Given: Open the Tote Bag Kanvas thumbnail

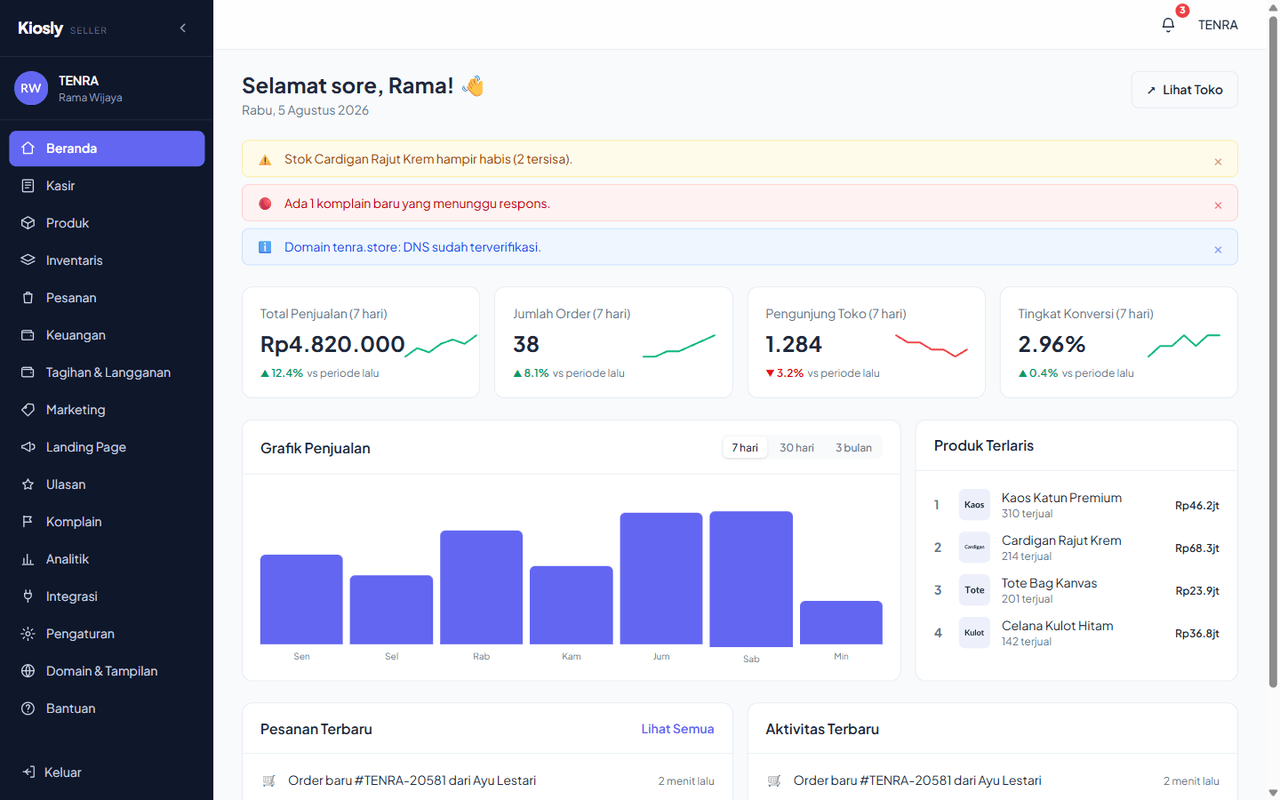Looking at the screenshot, I should pyautogui.click(x=974, y=590).
